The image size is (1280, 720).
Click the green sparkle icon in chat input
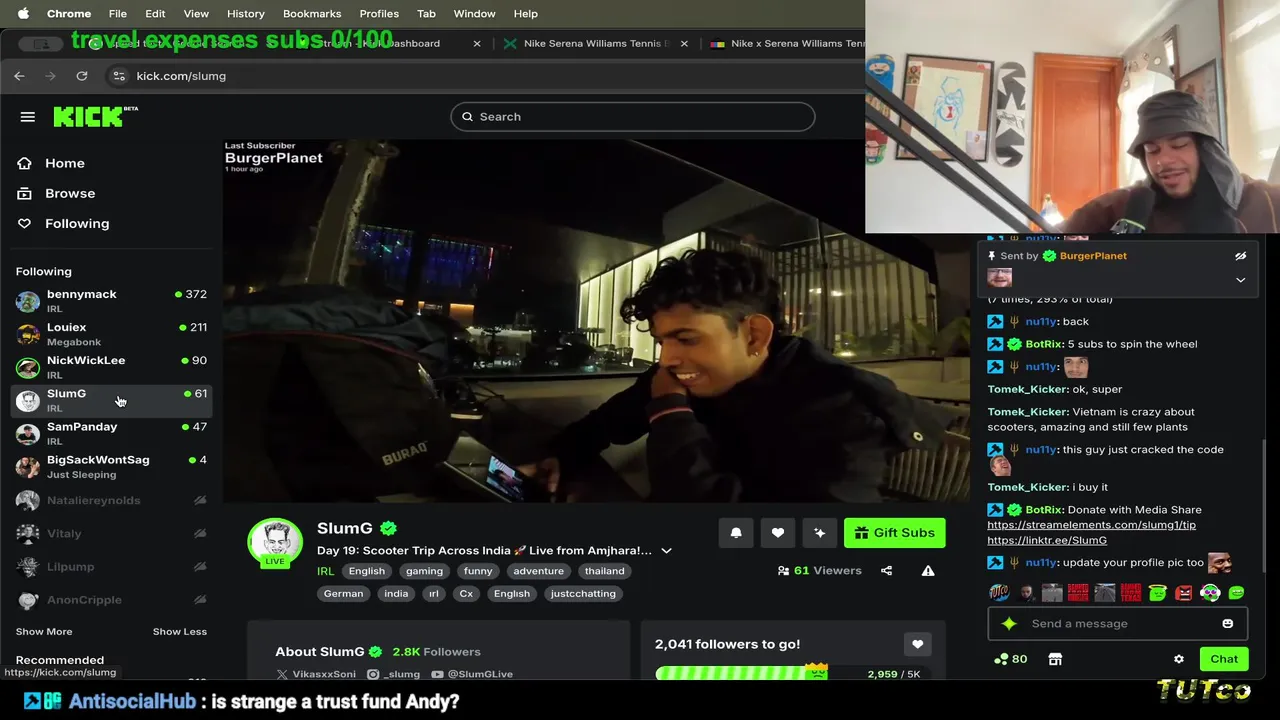click(1009, 624)
